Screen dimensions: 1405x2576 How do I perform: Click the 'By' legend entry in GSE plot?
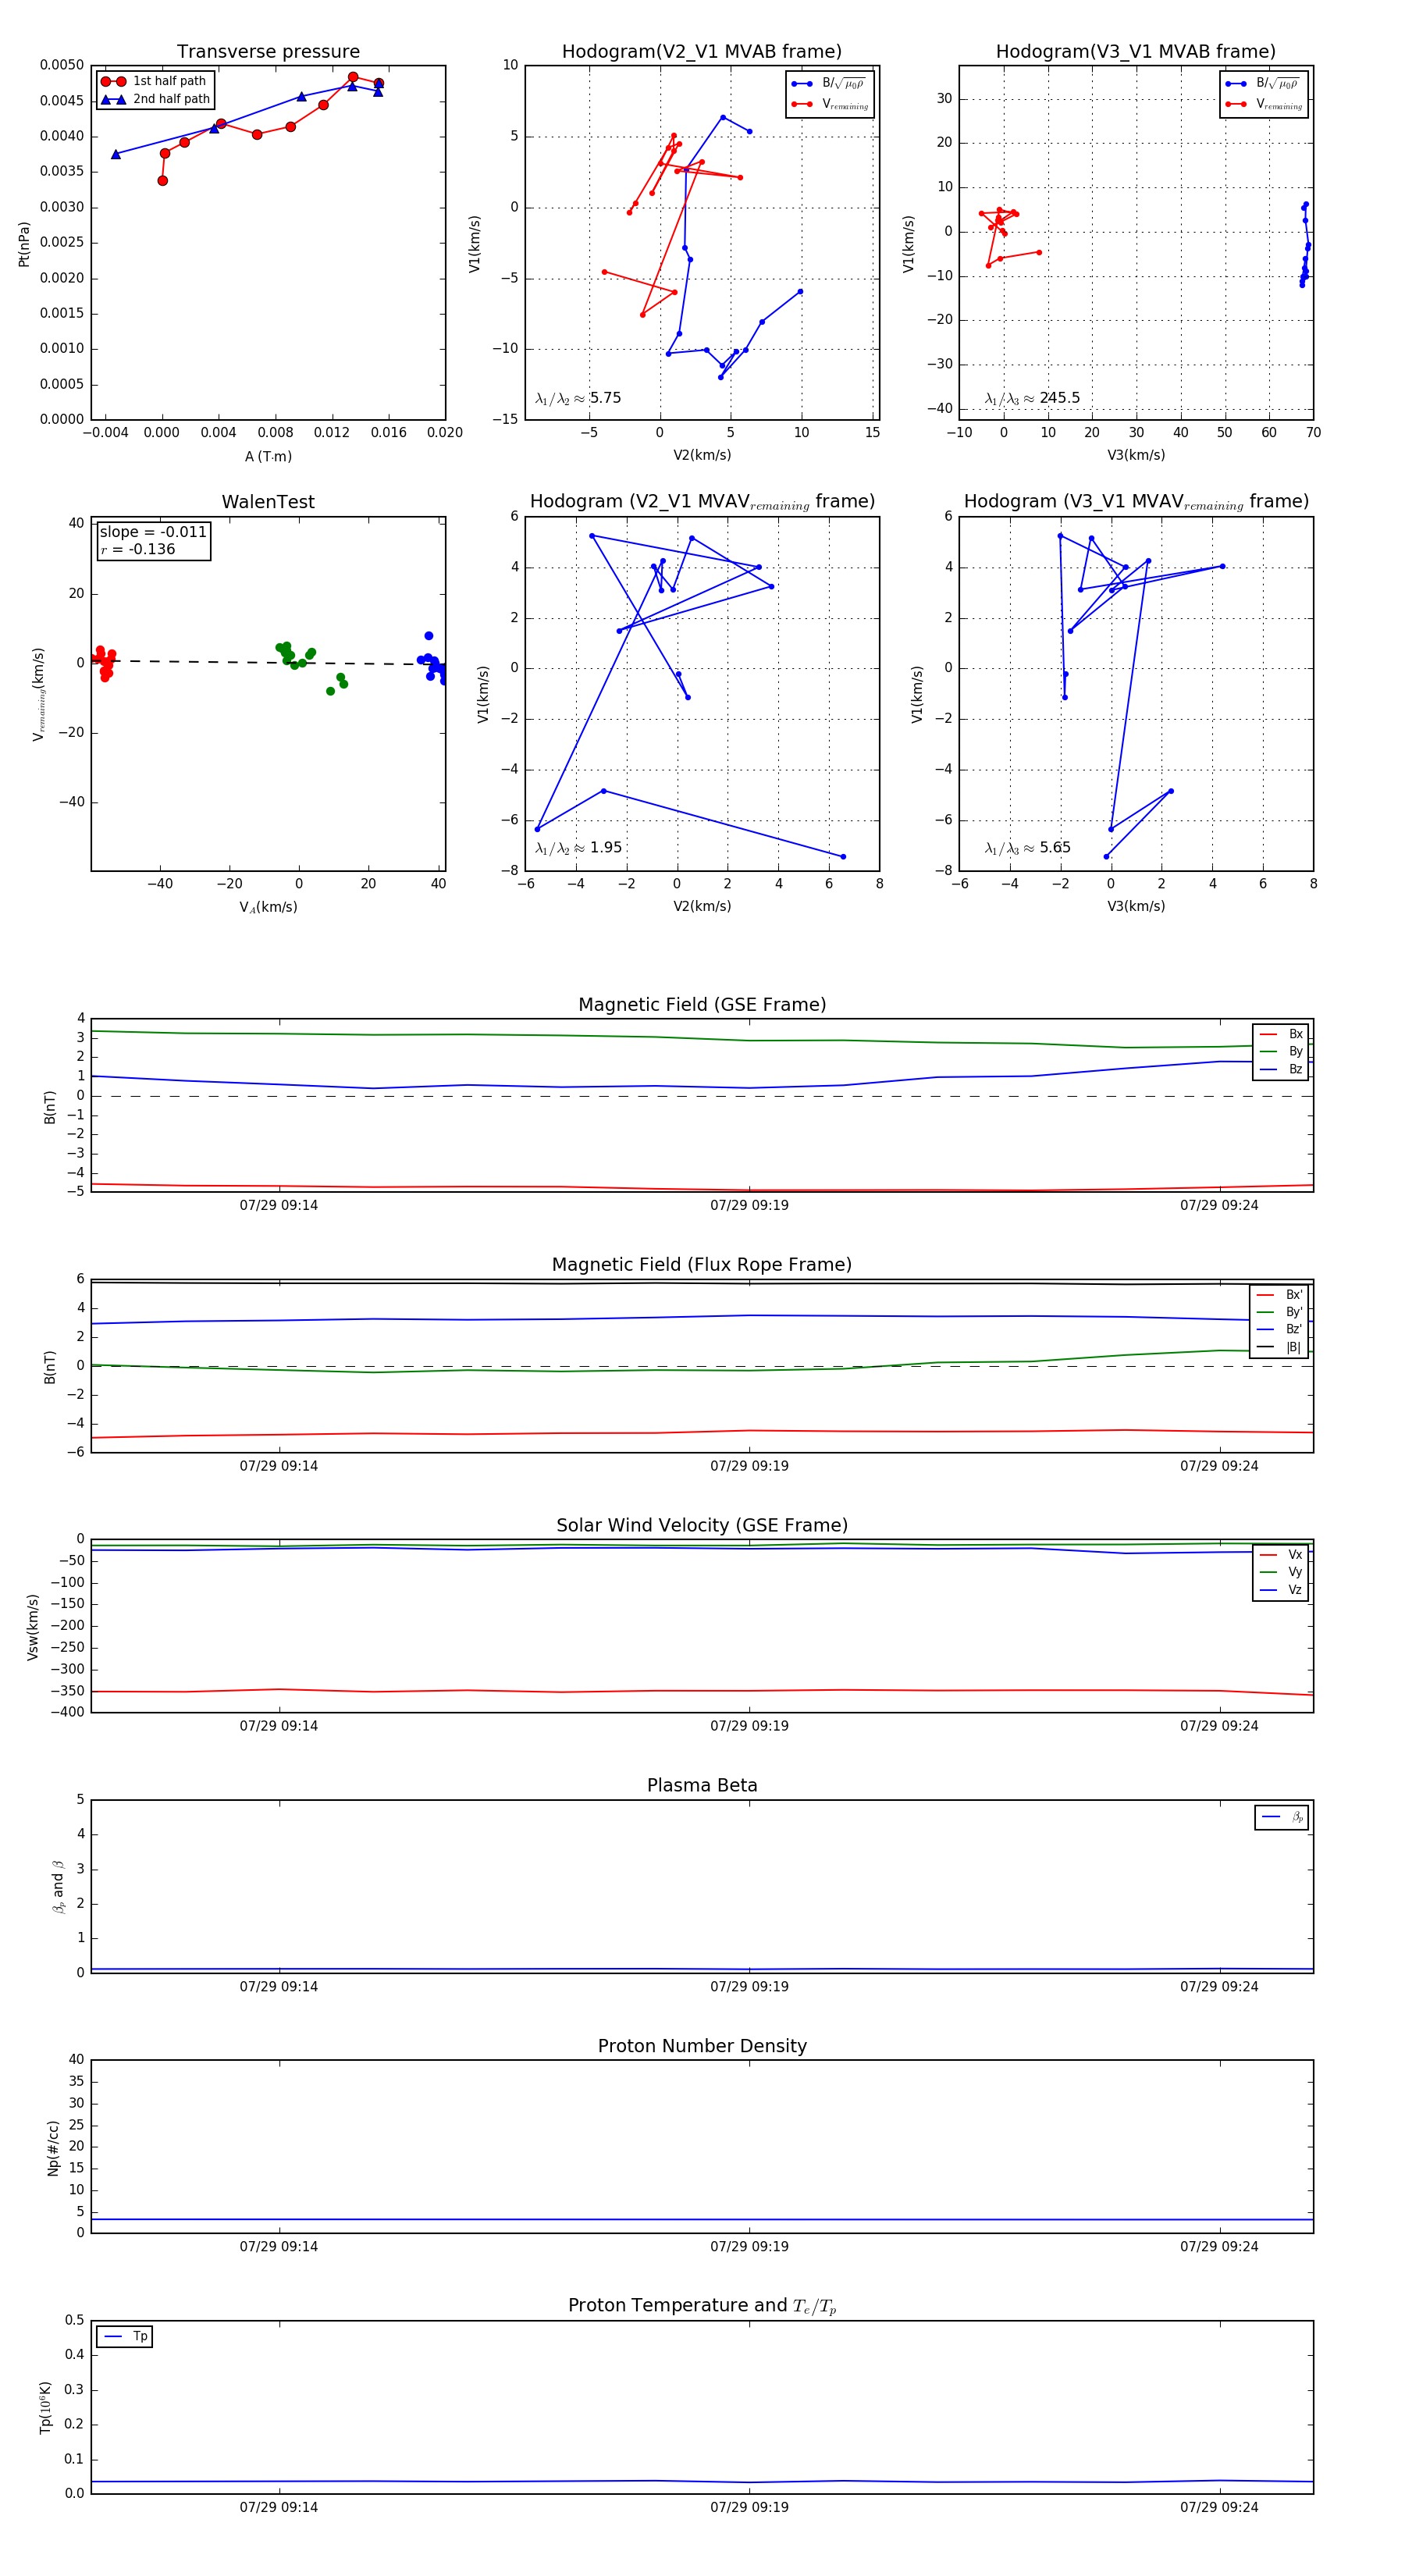1281,1051
